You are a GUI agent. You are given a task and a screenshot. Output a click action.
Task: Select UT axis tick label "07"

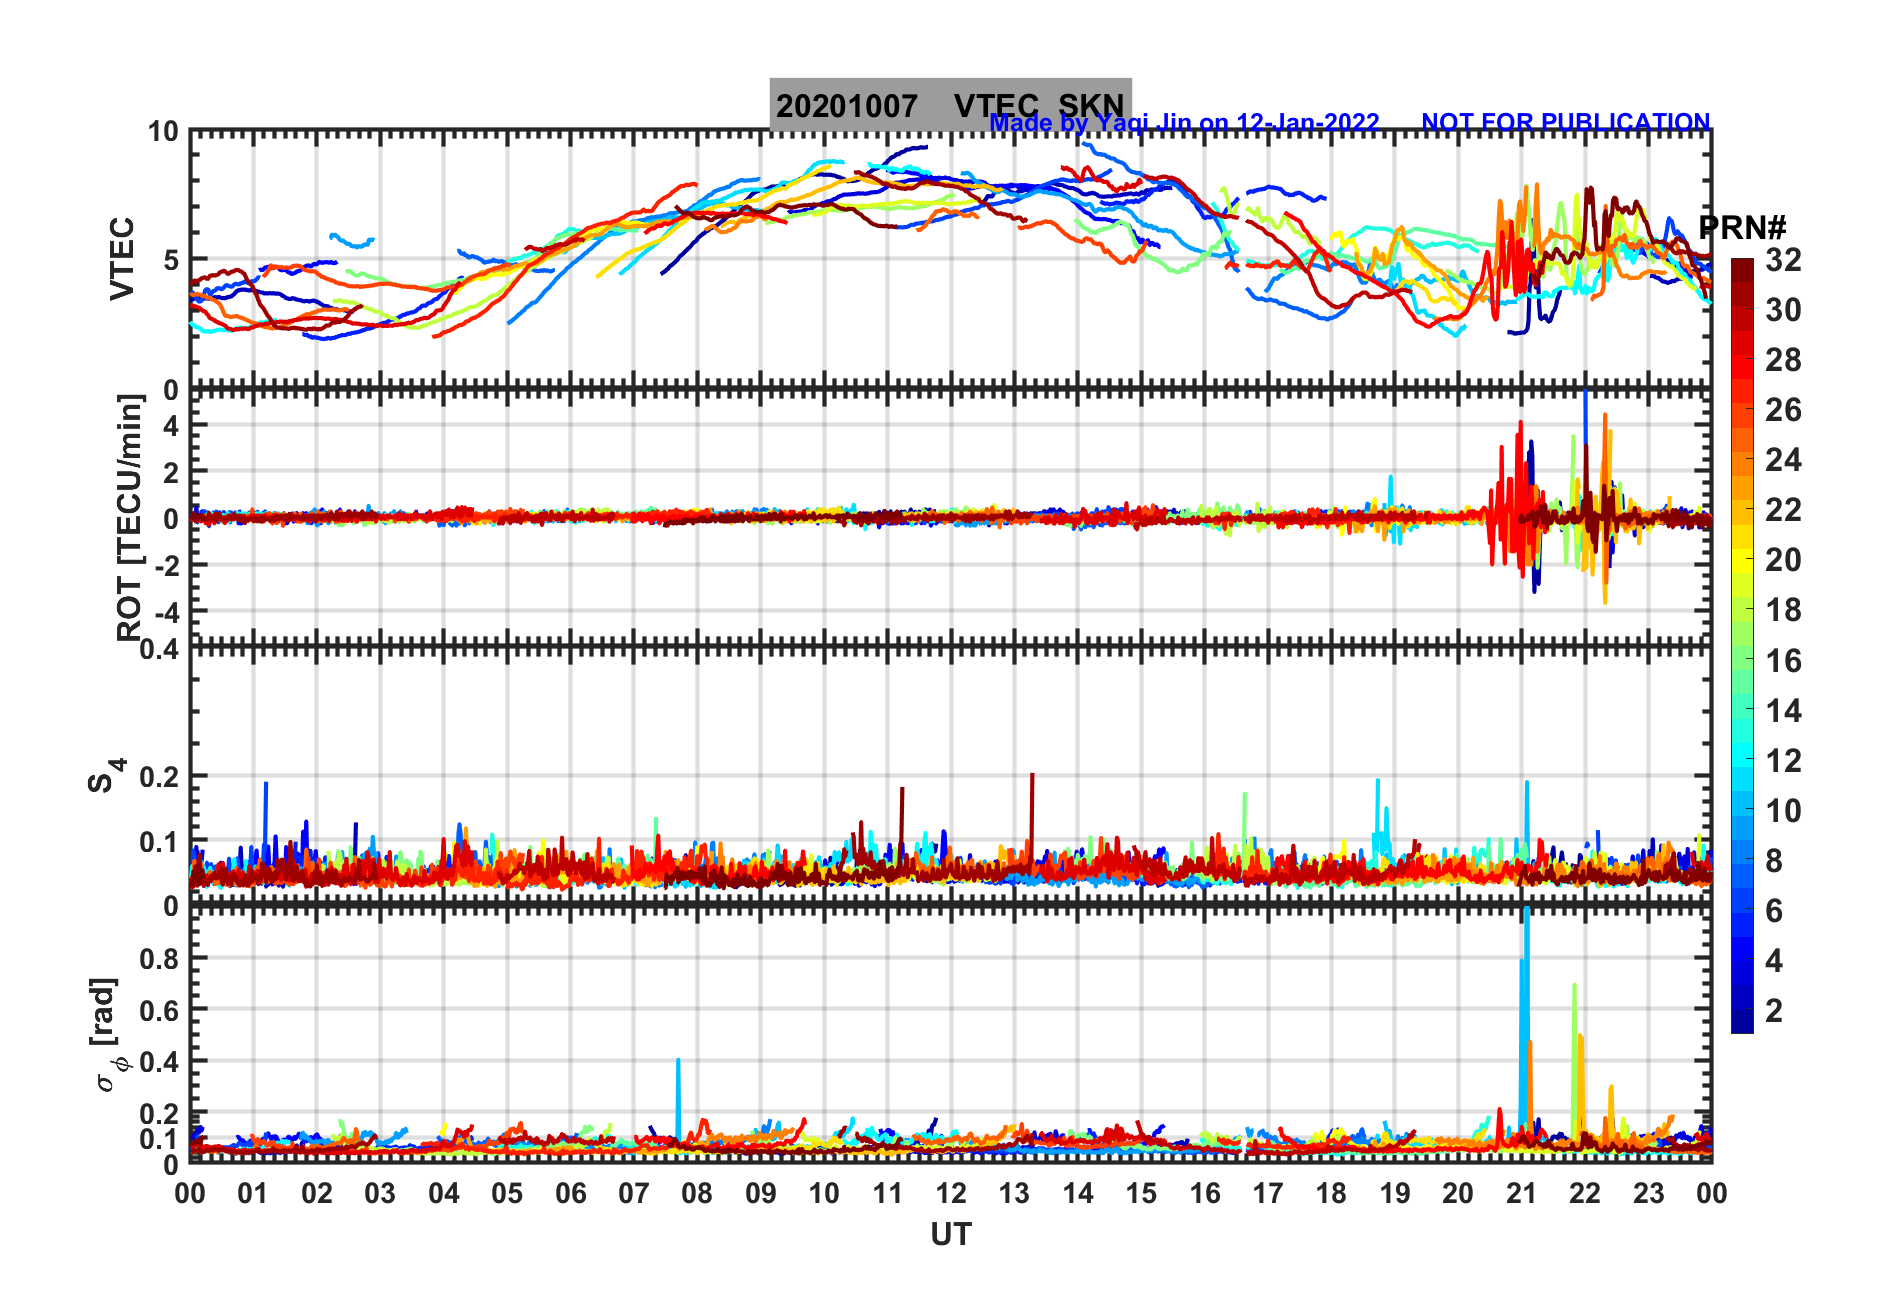point(634,1193)
